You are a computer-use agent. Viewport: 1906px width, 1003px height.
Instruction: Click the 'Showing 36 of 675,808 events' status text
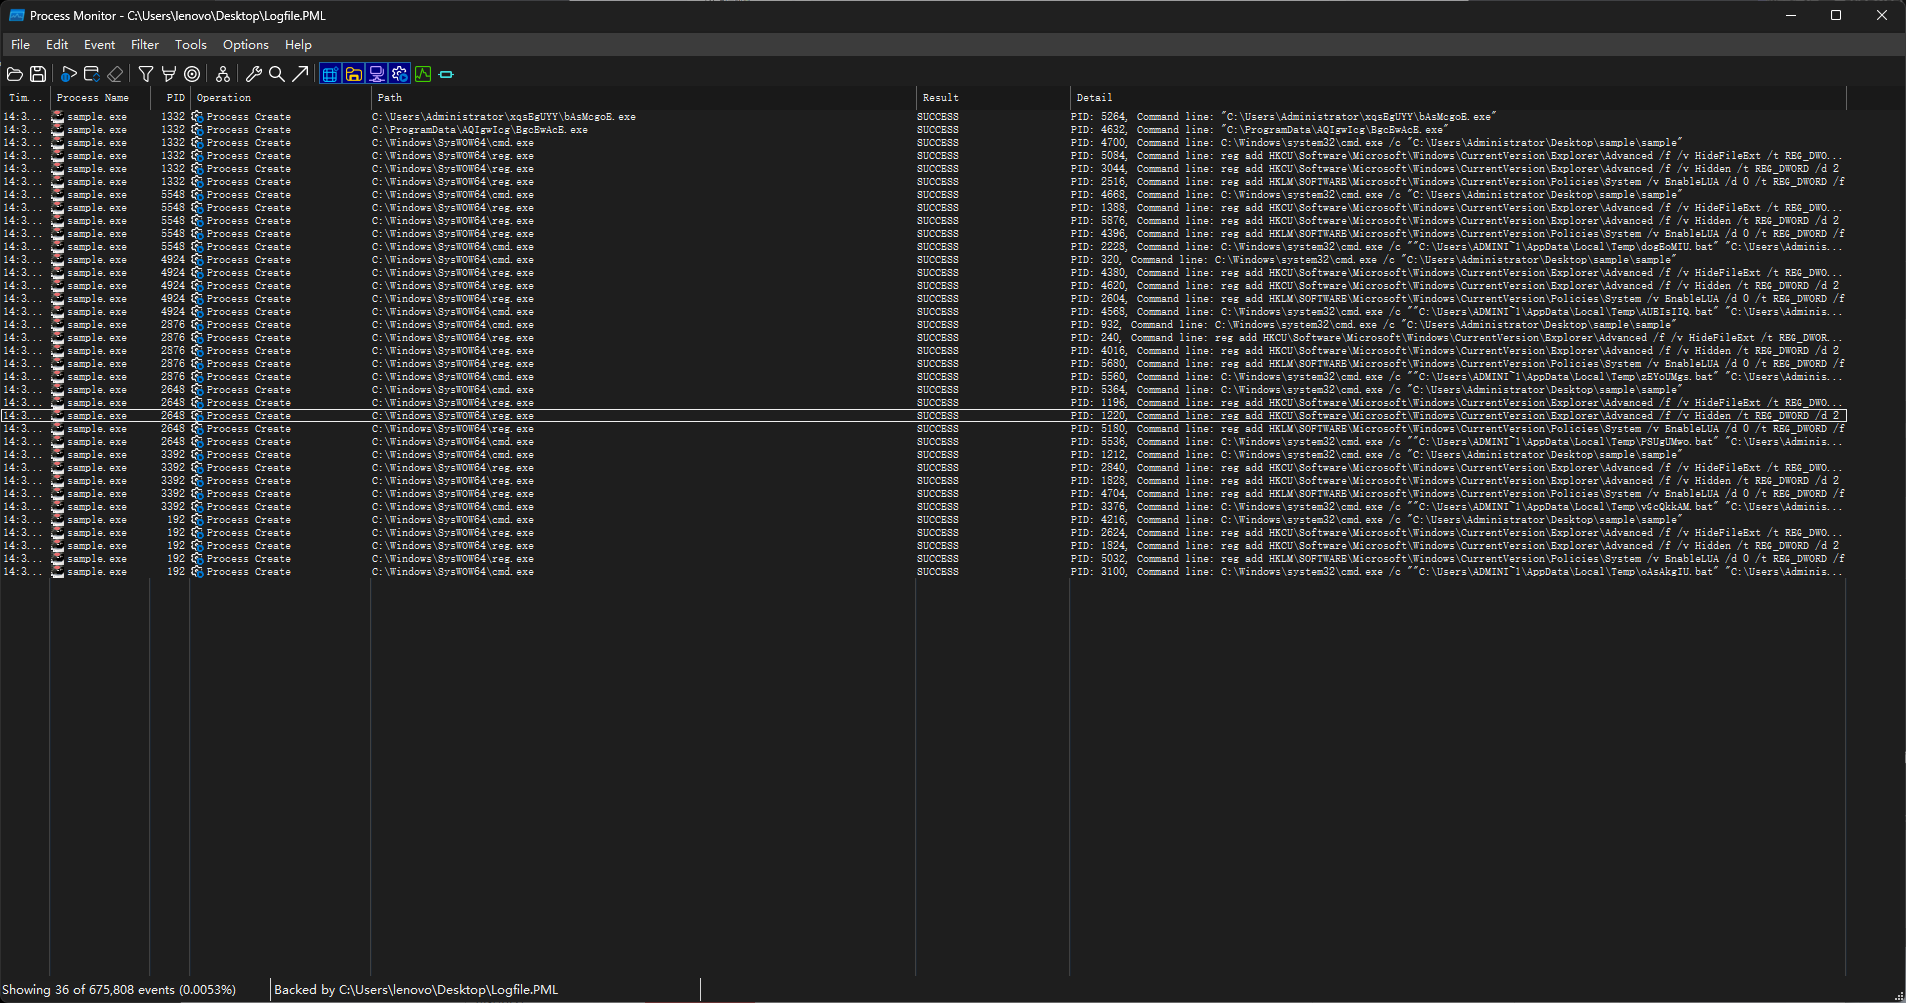(x=119, y=990)
